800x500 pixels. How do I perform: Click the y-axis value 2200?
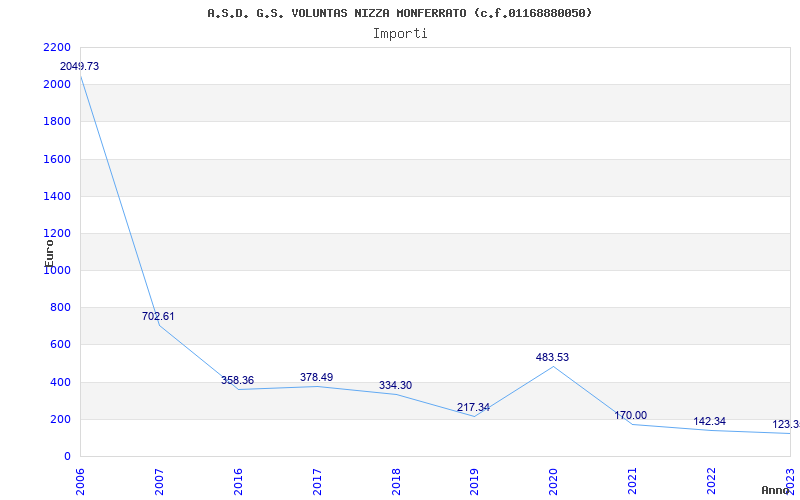click(x=57, y=47)
